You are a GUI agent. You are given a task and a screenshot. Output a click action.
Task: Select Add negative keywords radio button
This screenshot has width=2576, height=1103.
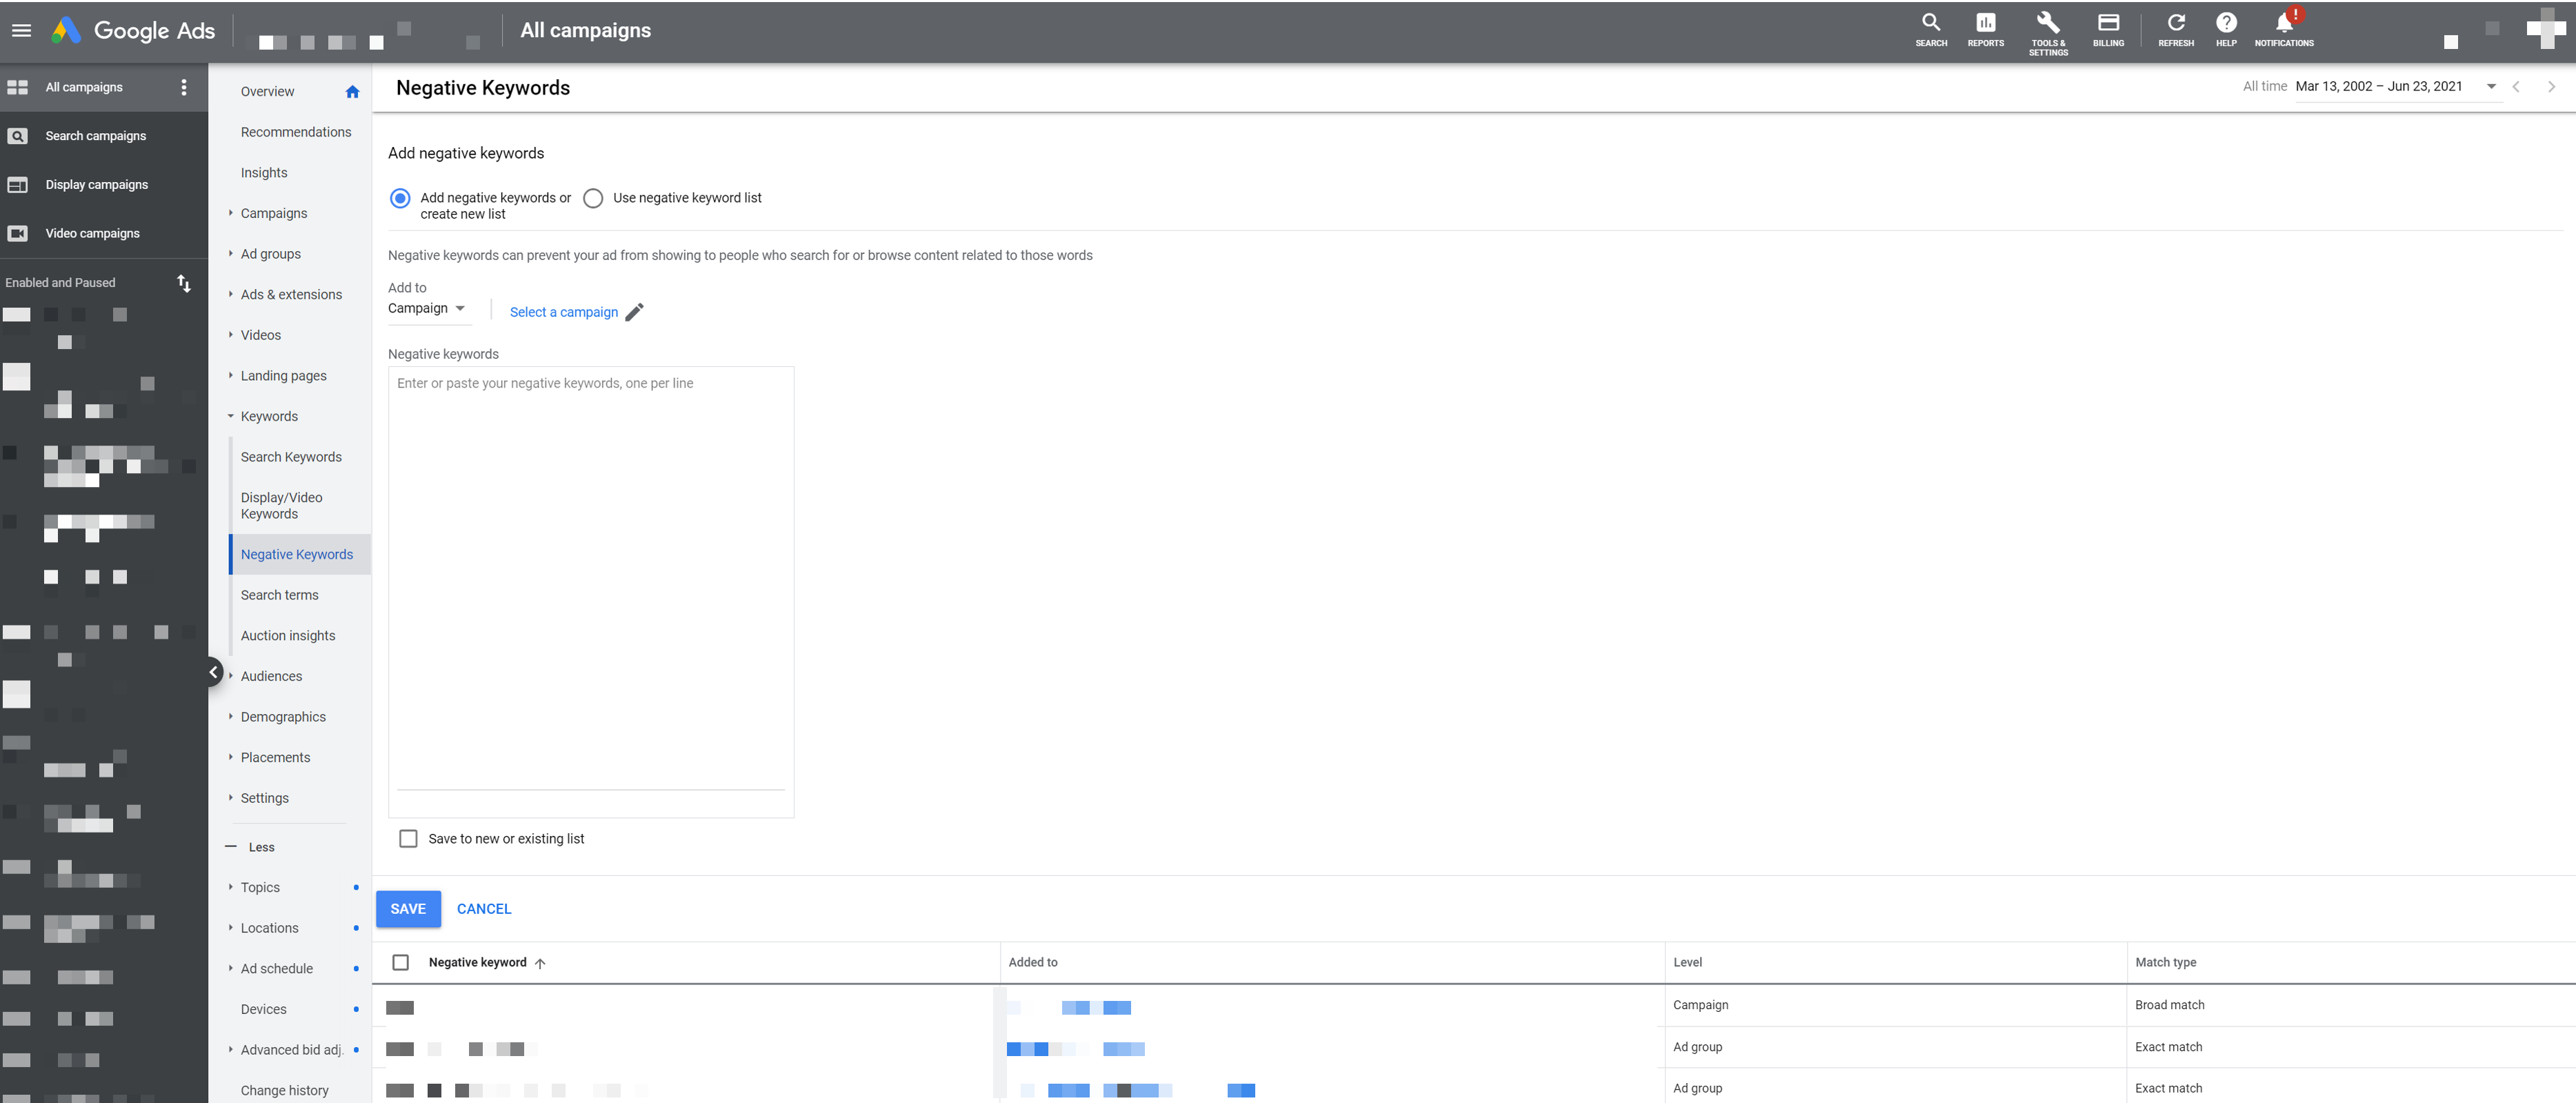pos(399,197)
